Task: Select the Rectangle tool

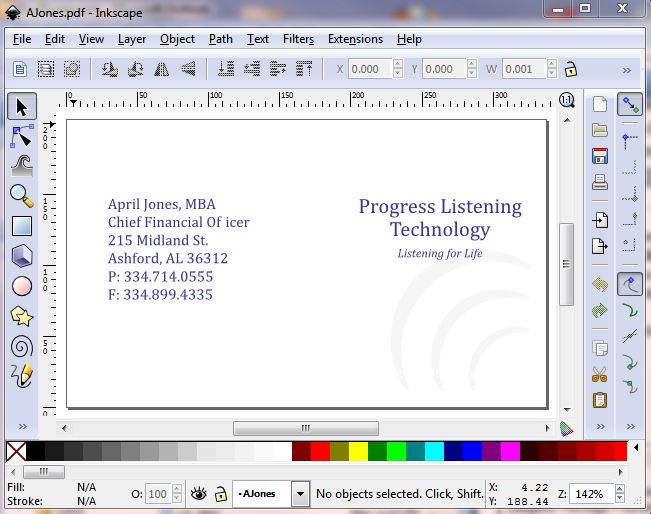Action: coord(22,226)
